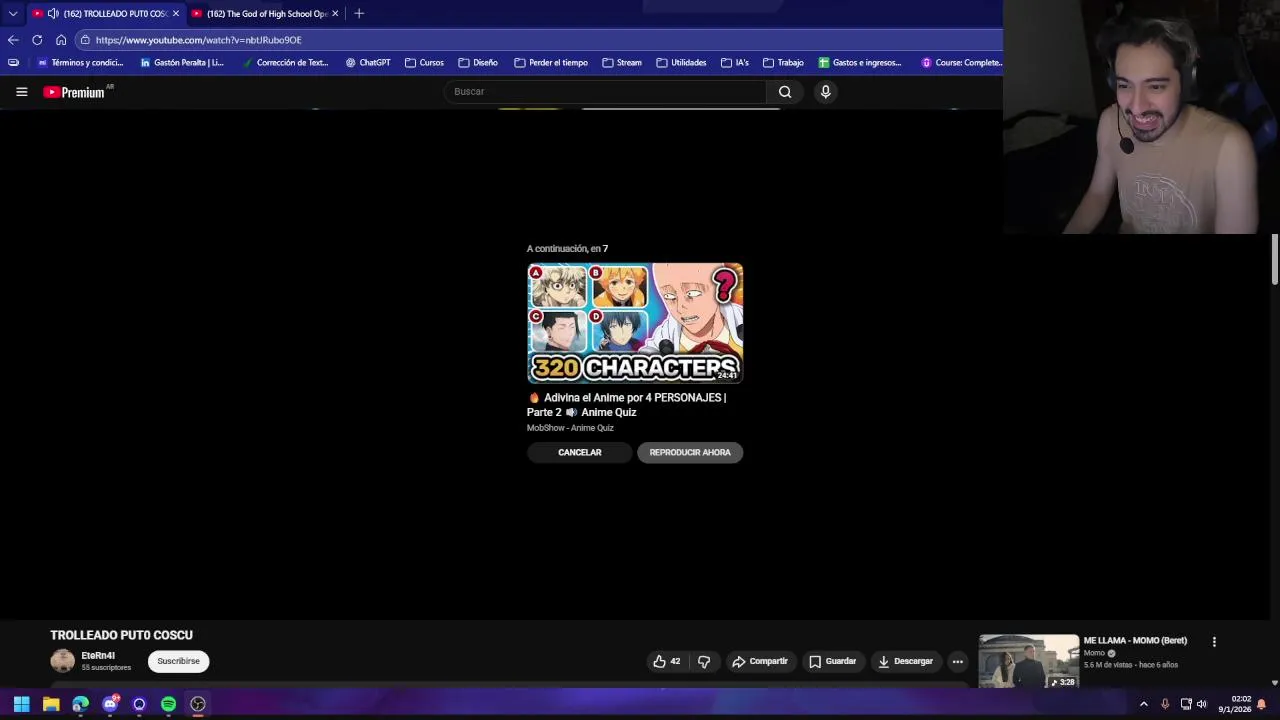Click the search magnifier button
The image size is (1280, 720).
click(785, 92)
